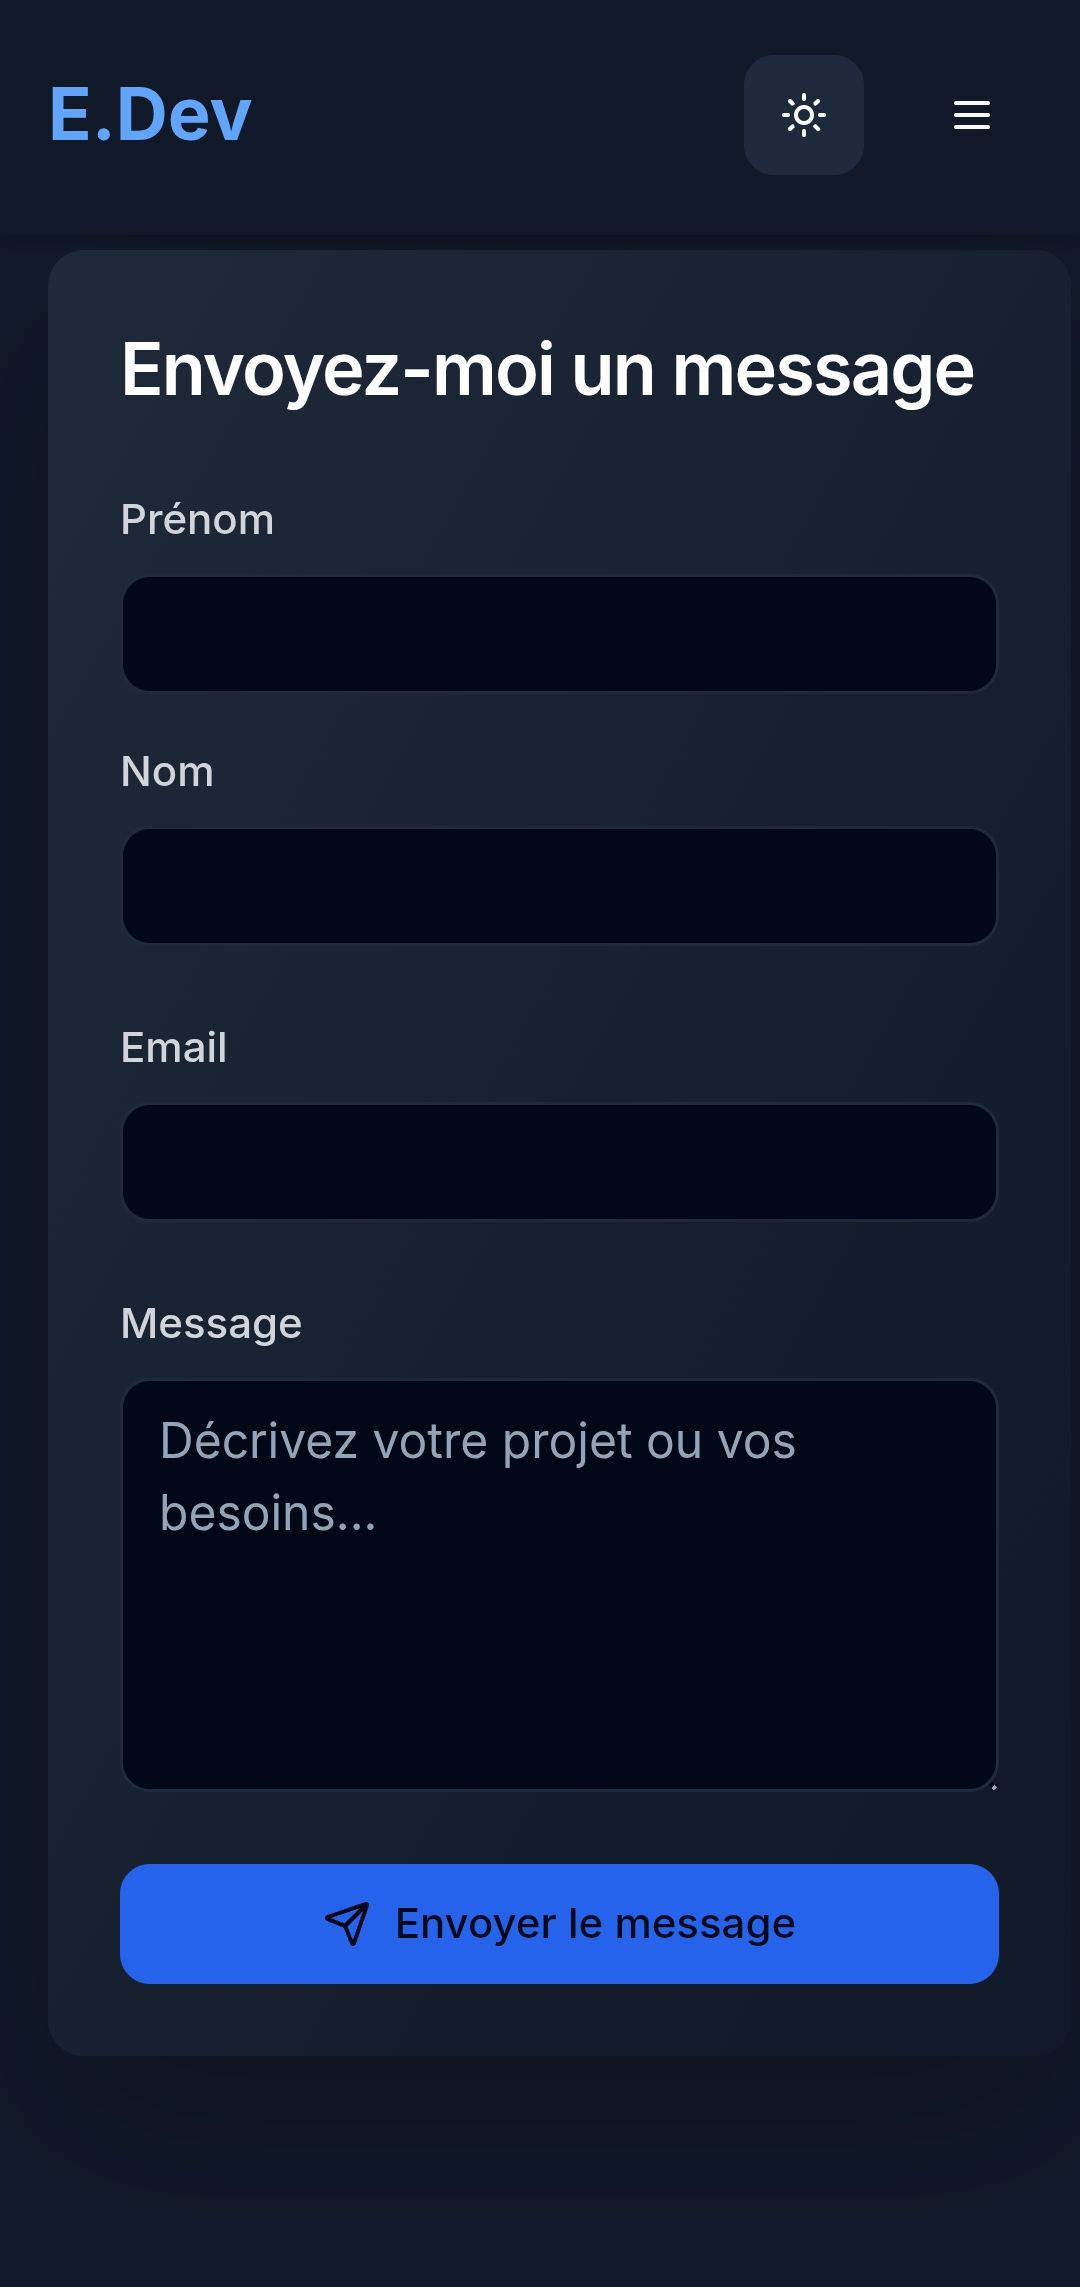
Task: Click the "Prénom" field label
Action: point(197,520)
